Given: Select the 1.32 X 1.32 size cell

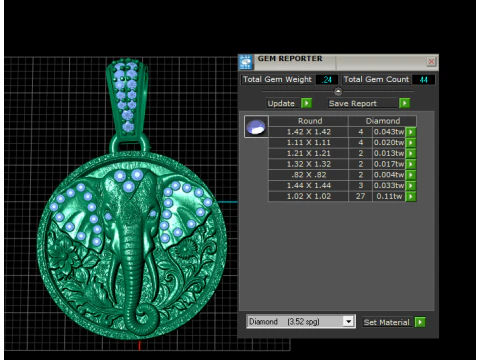Looking at the screenshot, I should coord(308,164).
